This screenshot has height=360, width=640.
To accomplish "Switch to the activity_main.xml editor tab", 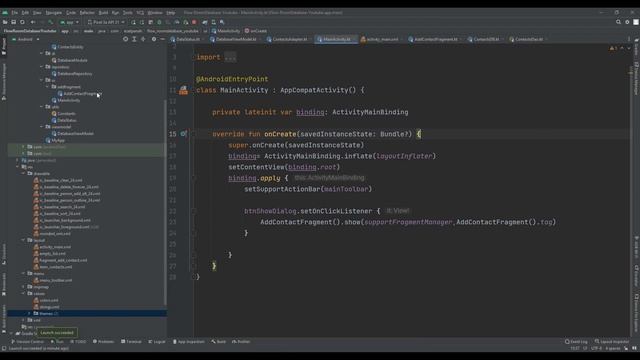I will click(x=382, y=39).
